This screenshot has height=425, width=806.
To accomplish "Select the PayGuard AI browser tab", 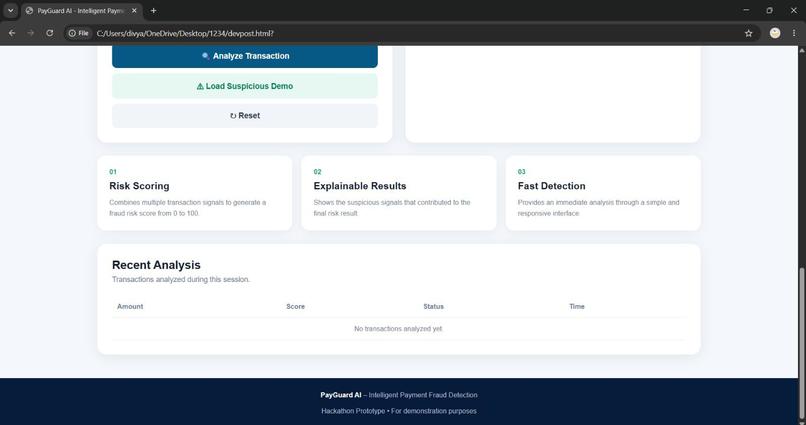I will click(x=80, y=10).
